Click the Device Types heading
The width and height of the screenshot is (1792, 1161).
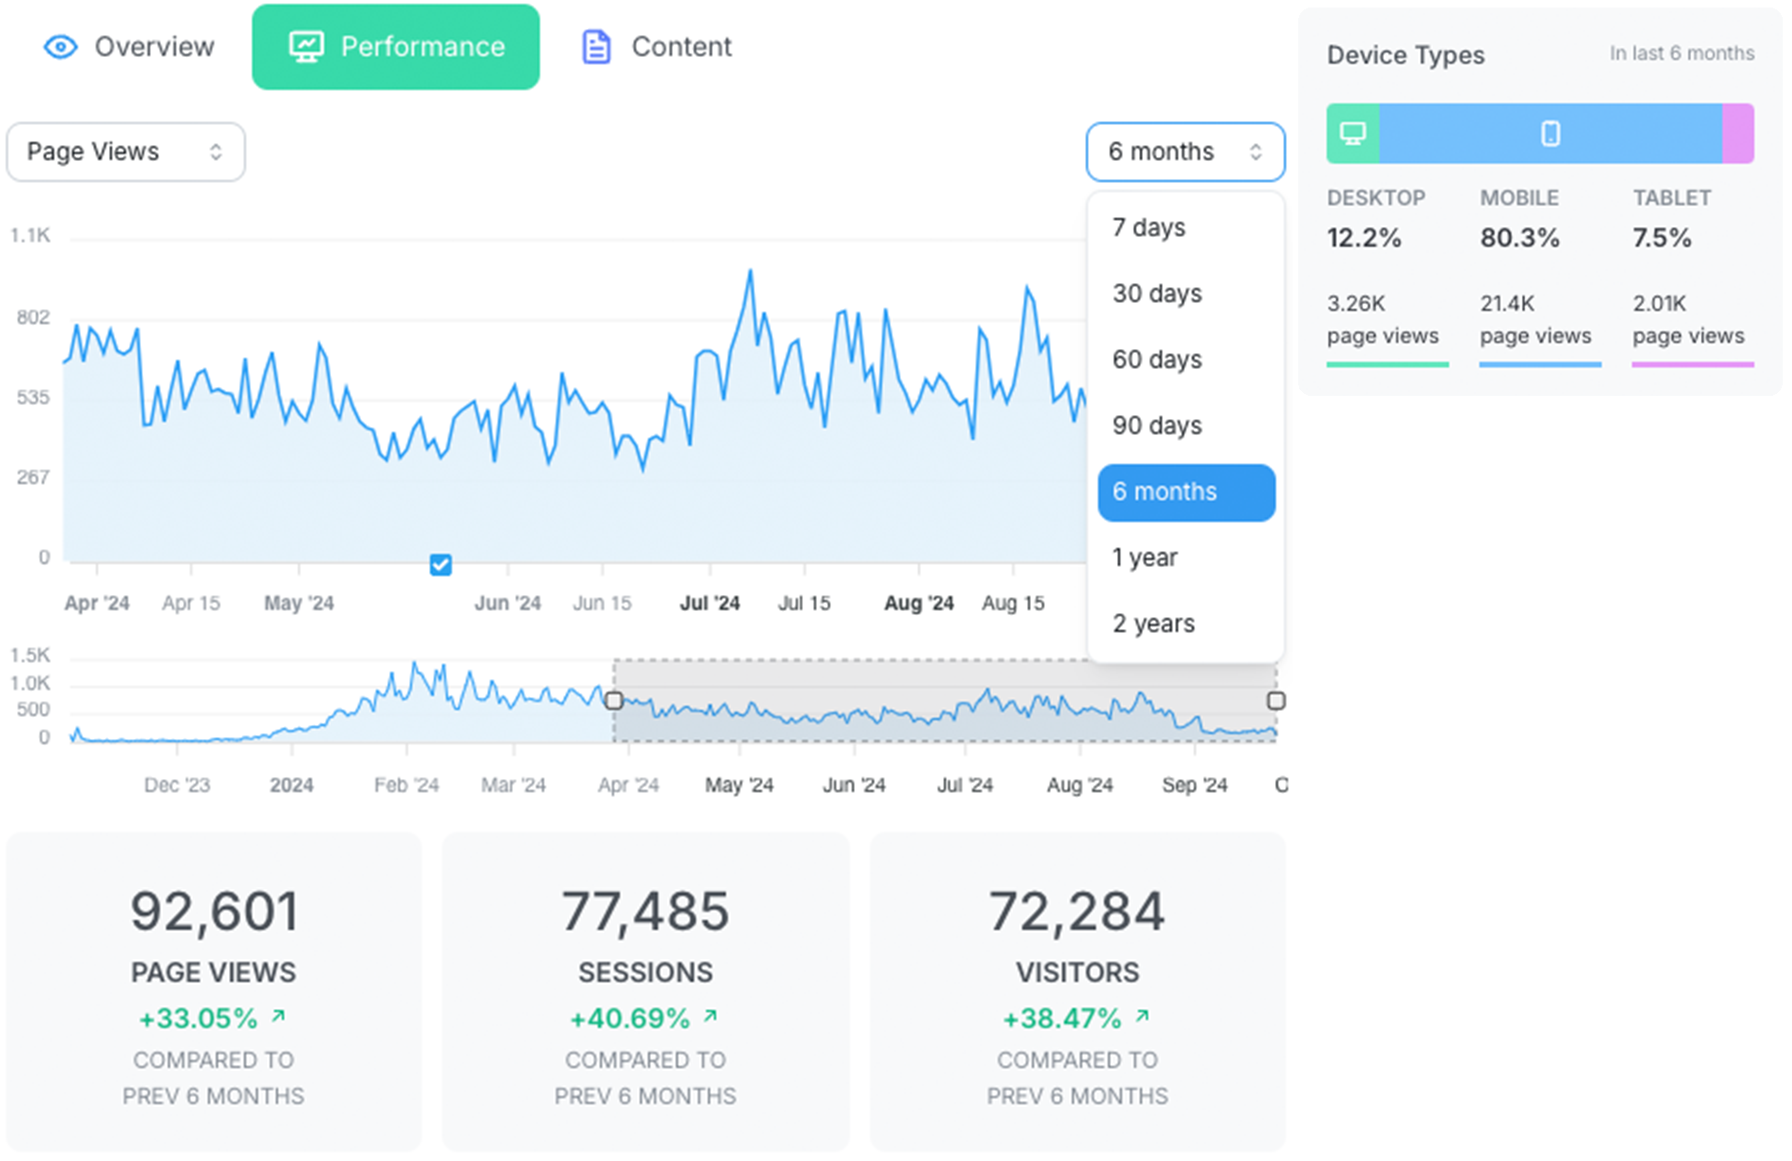pos(1406,55)
